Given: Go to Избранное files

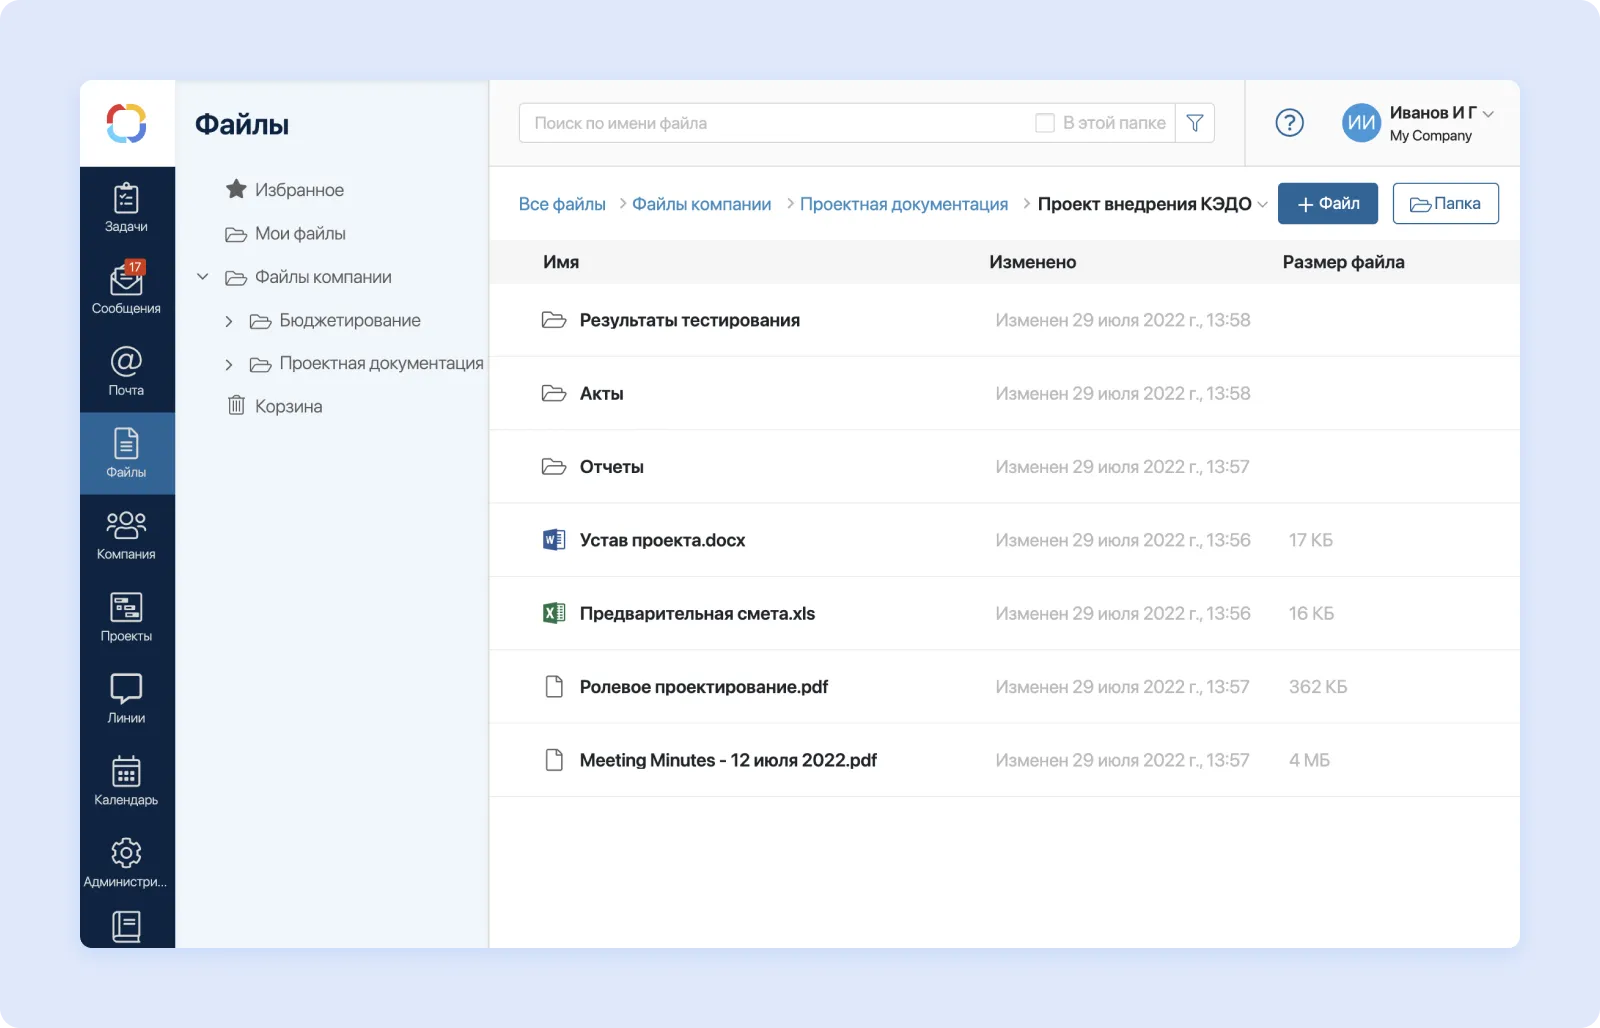Looking at the screenshot, I should pos(299,189).
